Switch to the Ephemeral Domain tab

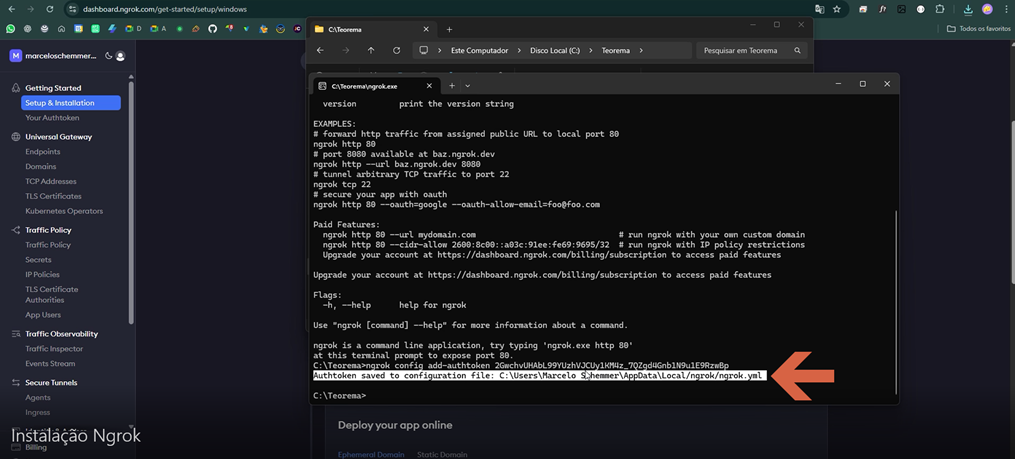[371, 455]
